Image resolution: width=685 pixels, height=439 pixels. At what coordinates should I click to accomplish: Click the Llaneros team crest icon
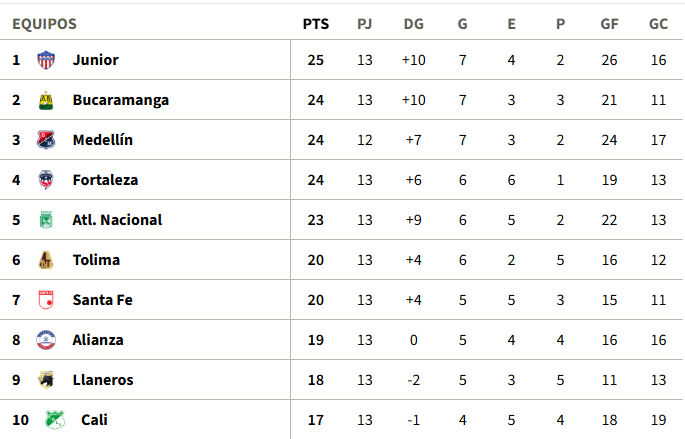pos(46,380)
